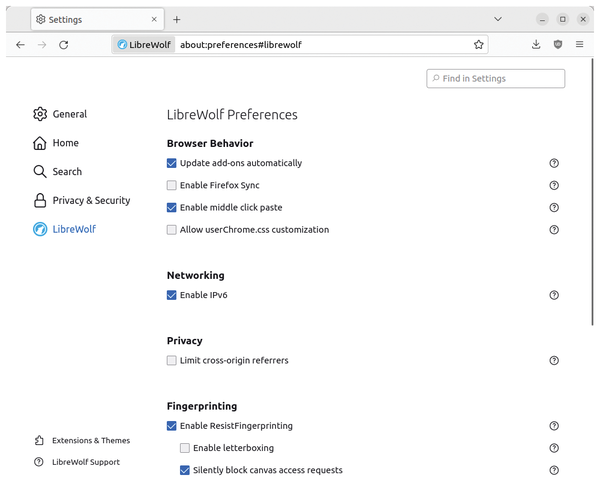Screen dimensions: 600x493
Task: Open a new tab with plus icon
Action: pyautogui.click(x=176, y=20)
